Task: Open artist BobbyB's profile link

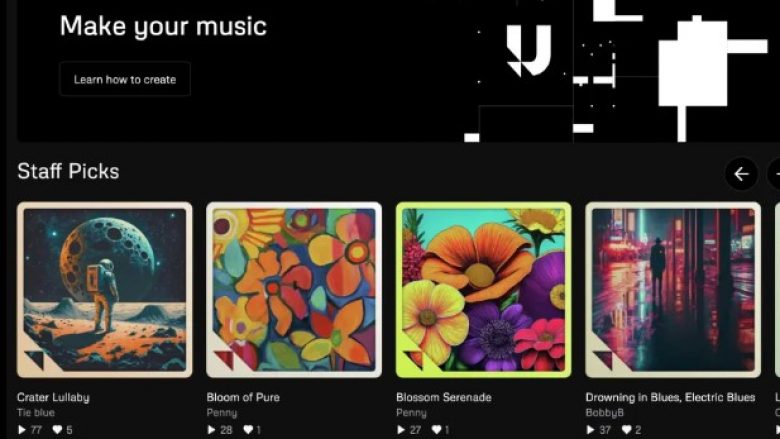Action: [x=604, y=413]
